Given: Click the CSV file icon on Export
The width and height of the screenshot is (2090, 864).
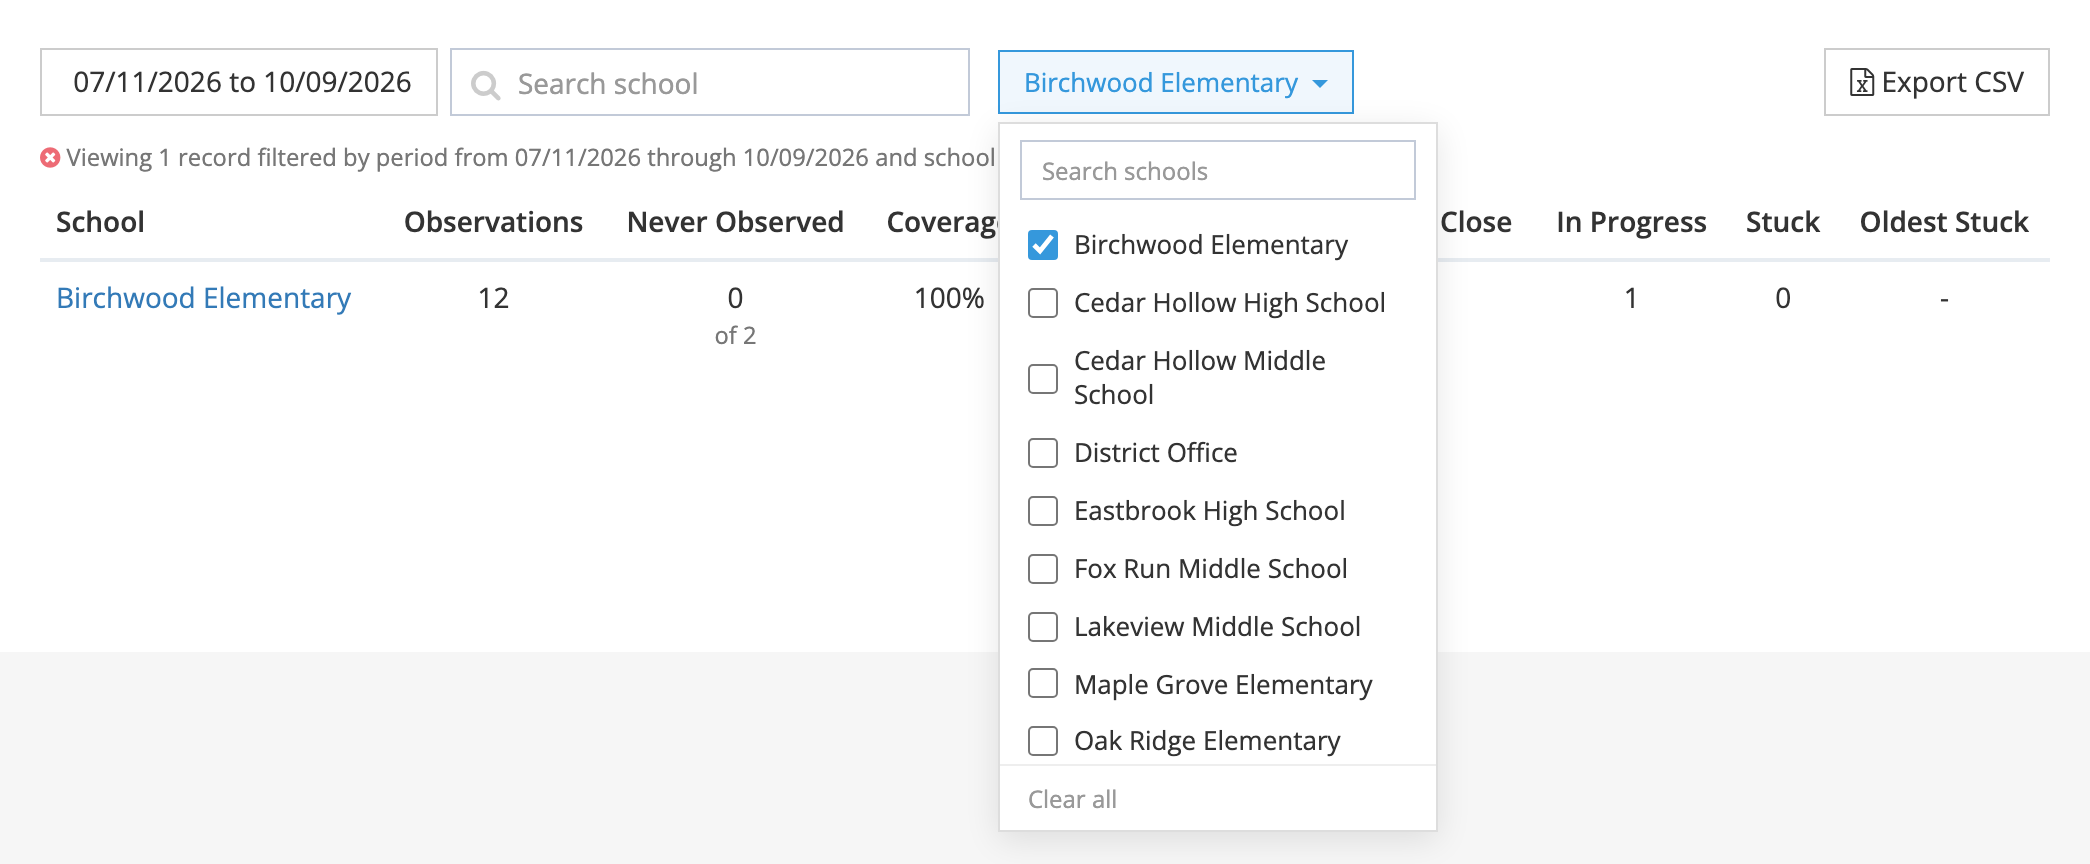Looking at the screenshot, I should coord(1861,82).
